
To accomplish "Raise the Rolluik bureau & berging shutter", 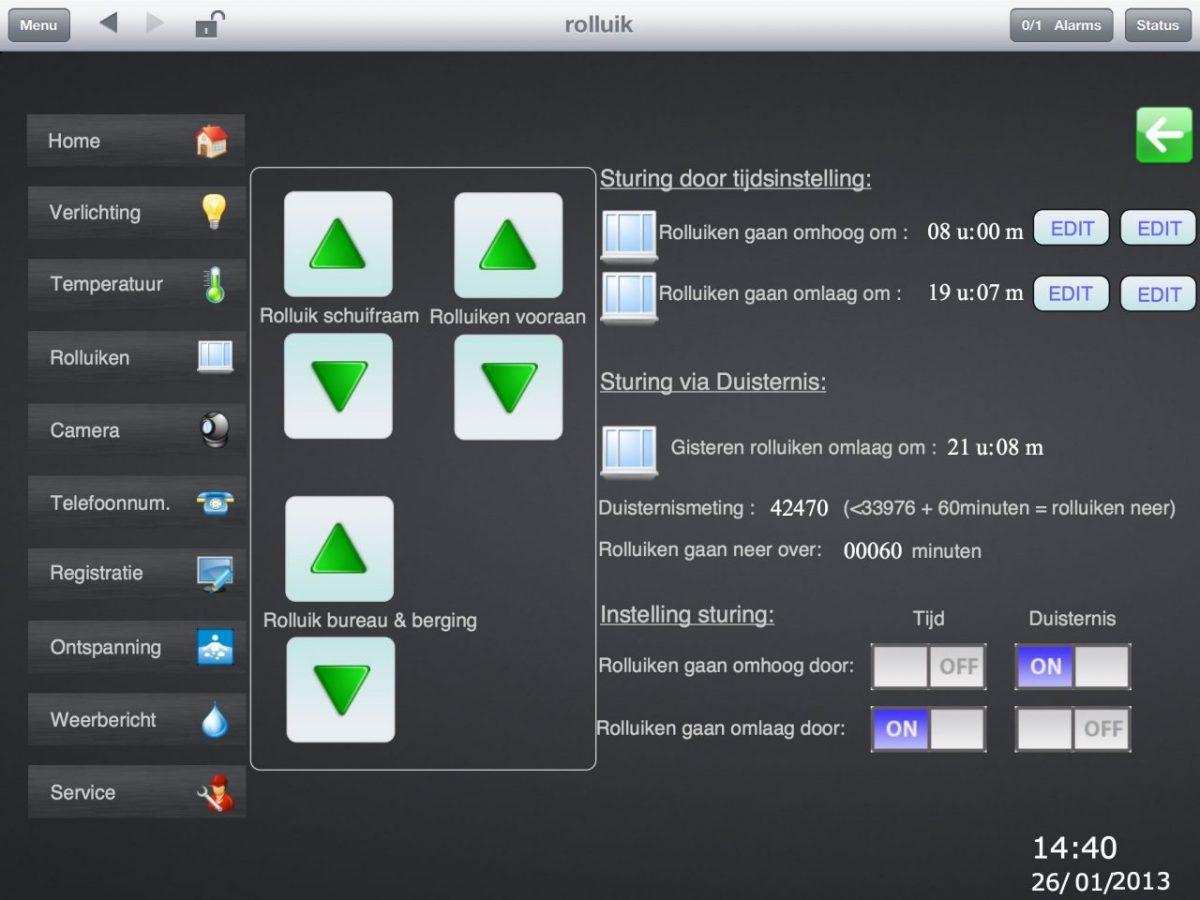I will 339,548.
